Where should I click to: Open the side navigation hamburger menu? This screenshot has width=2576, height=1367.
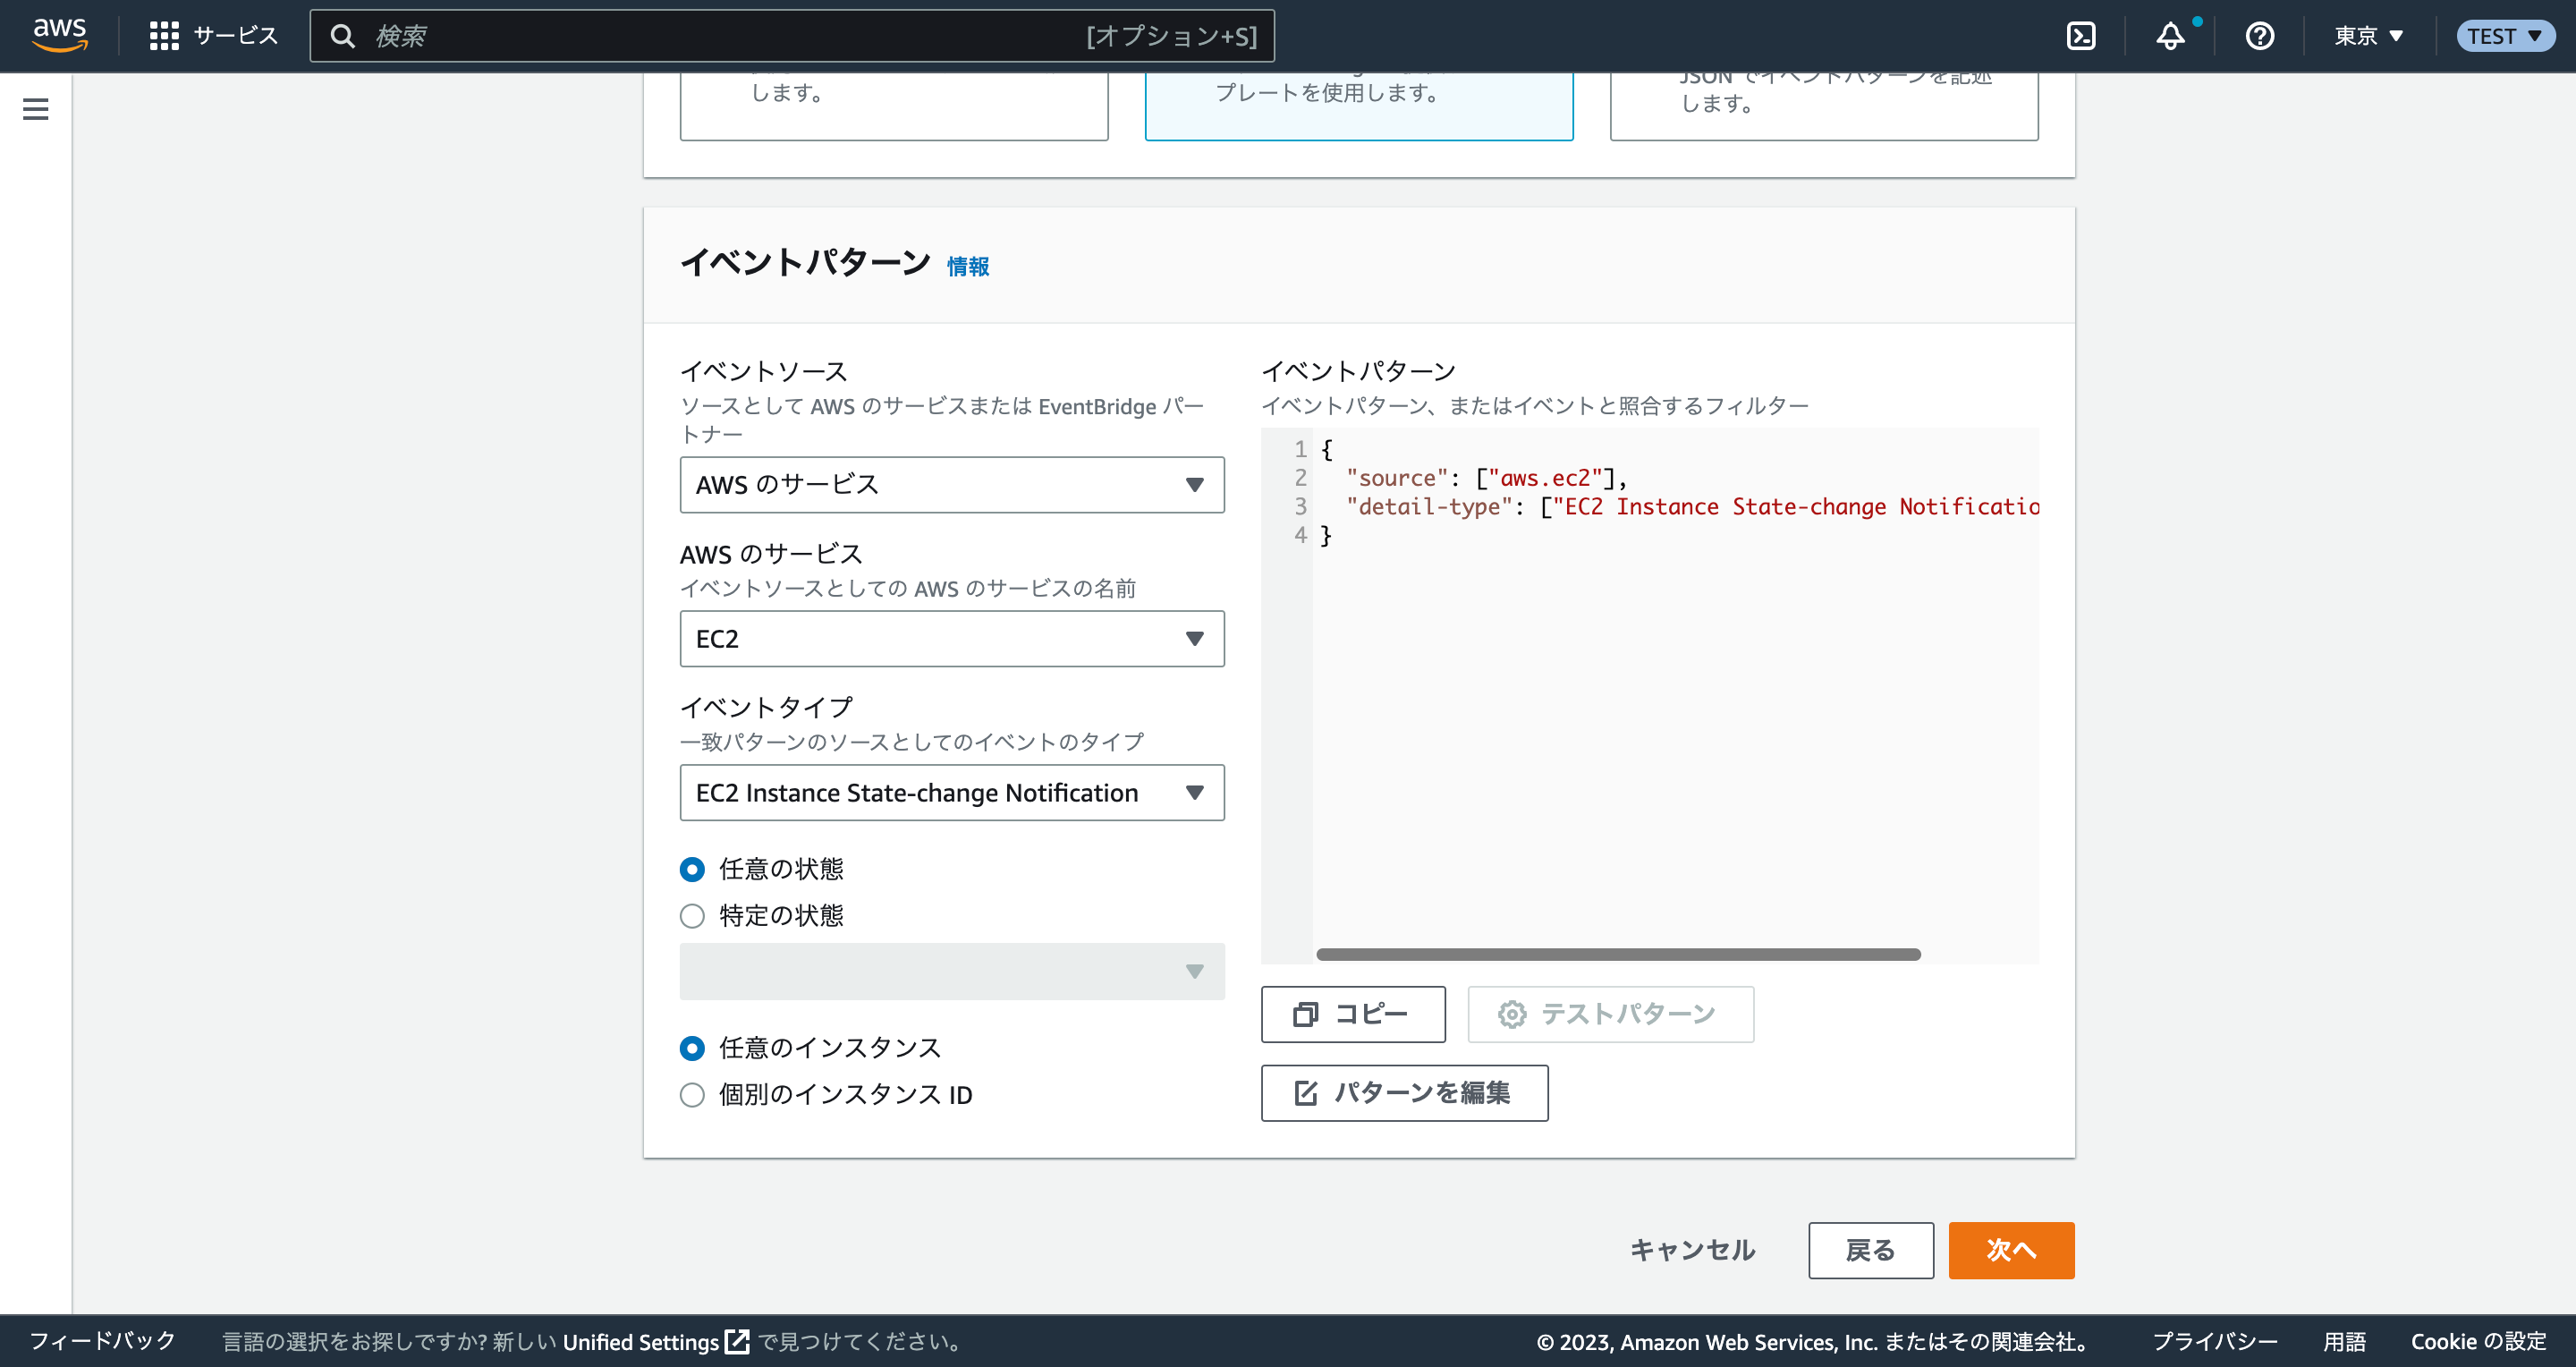[36, 109]
